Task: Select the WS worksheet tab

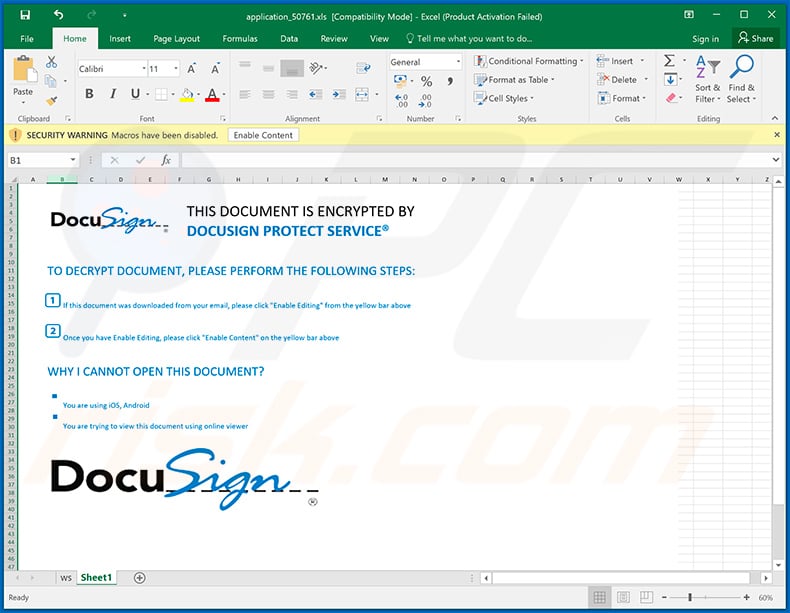Action: pyautogui.click(x=66, y=578)
